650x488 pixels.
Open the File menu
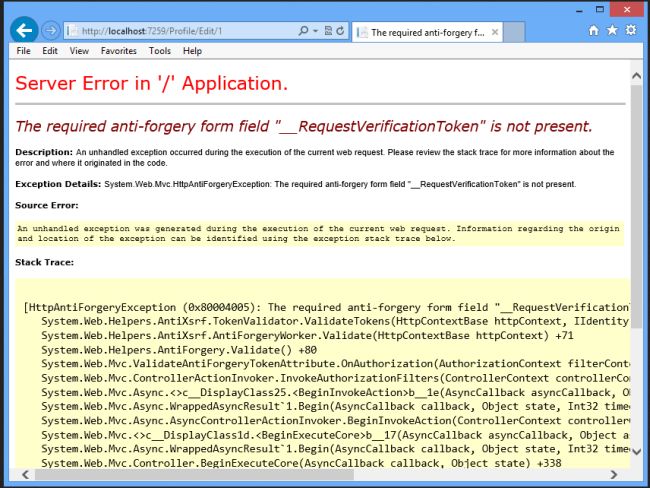[x=24, y=51]
